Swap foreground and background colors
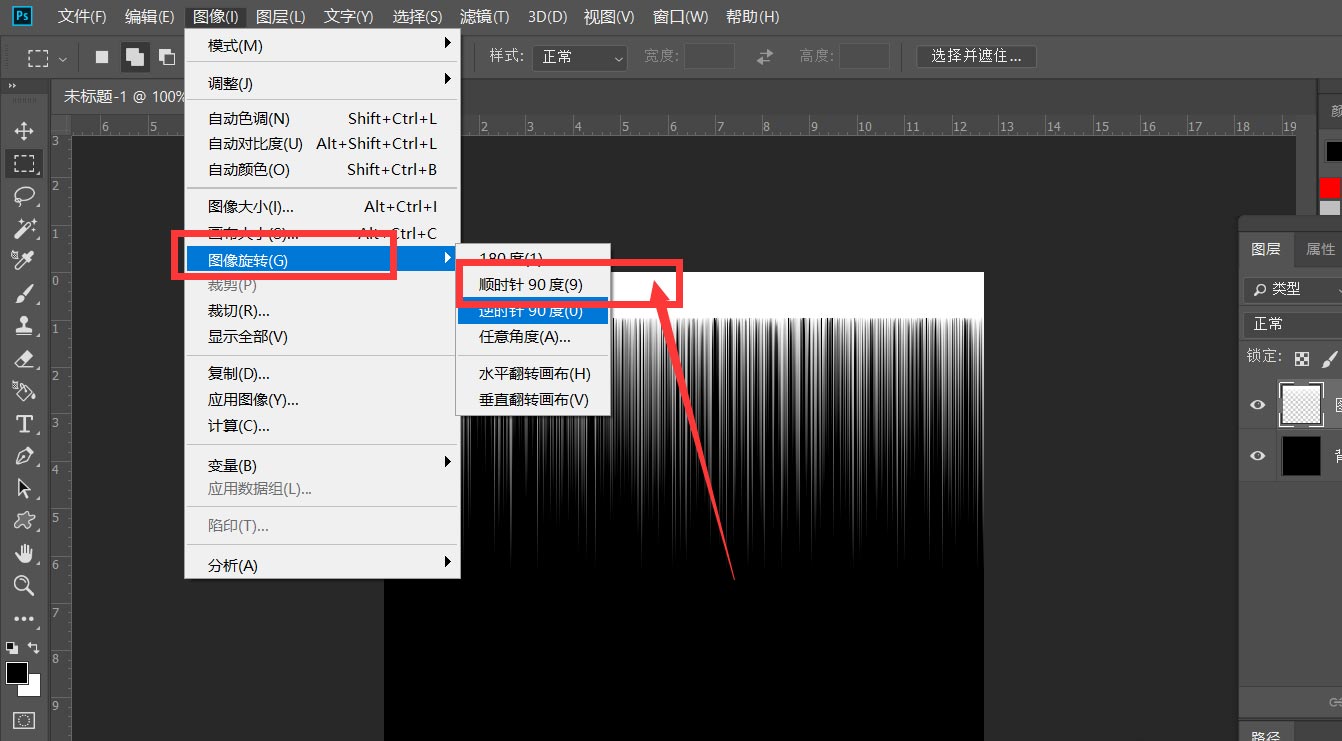 (x=34, y=647)
